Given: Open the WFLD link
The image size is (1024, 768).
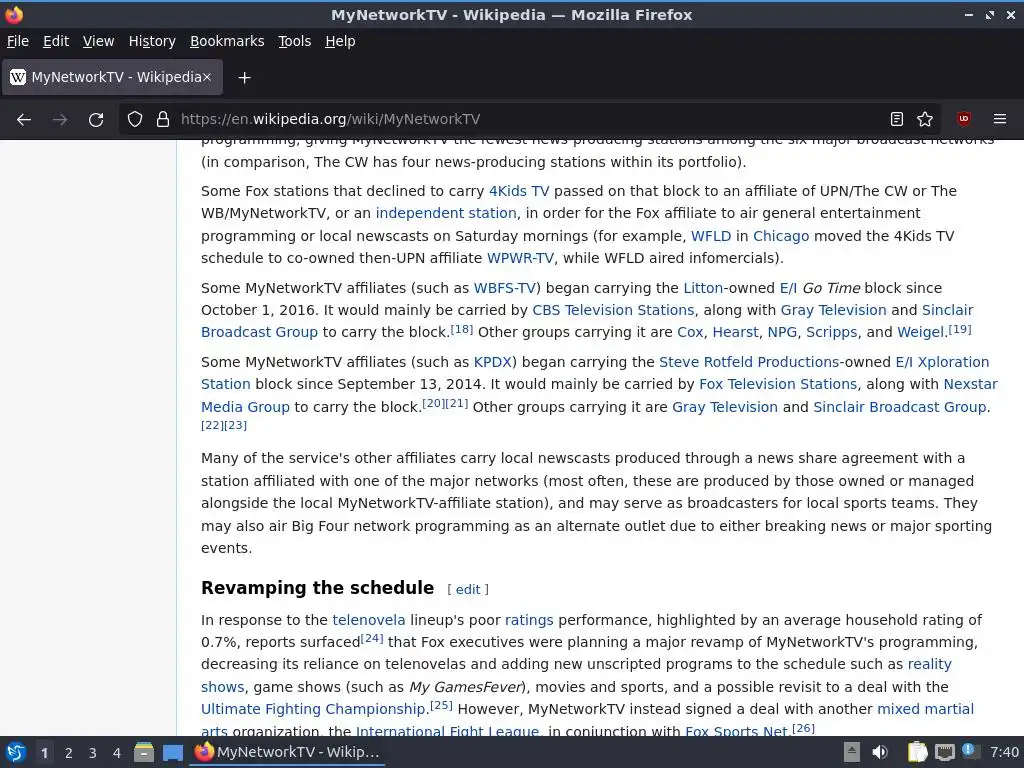Looking at the screenshot, I should 711,236.
